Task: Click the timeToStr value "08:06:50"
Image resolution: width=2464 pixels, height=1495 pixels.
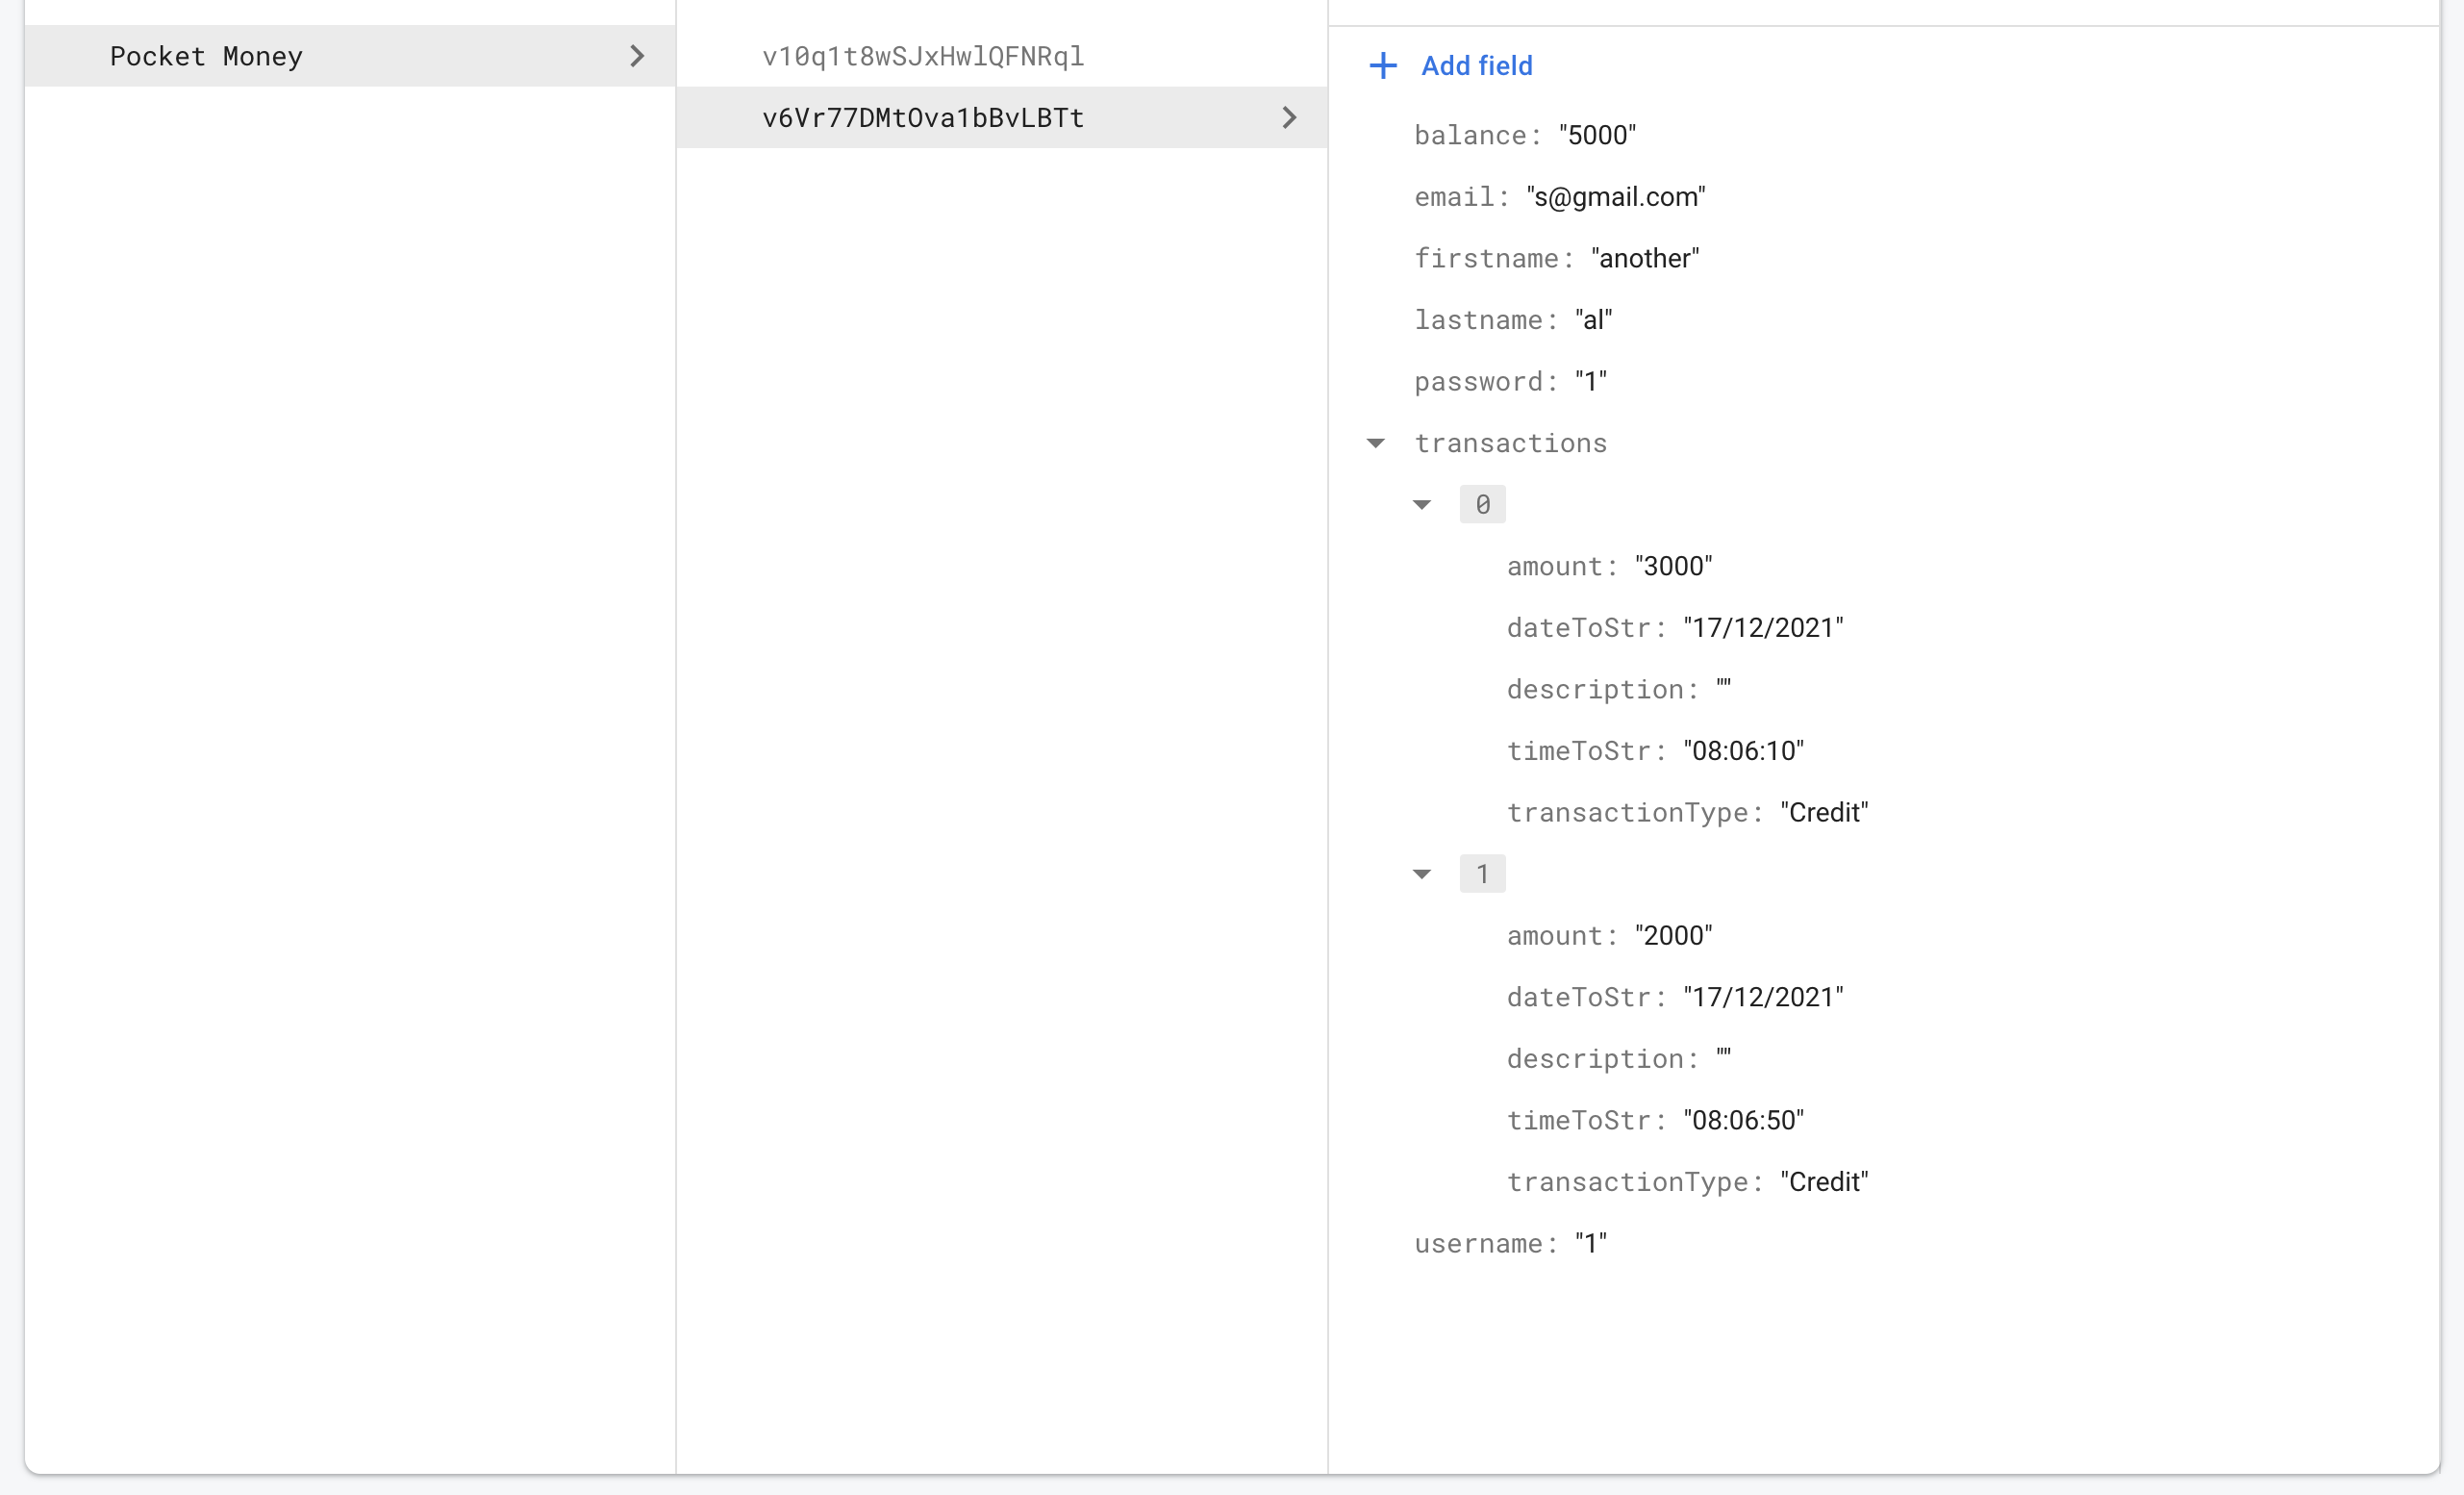Action: coord(1743,1121)
